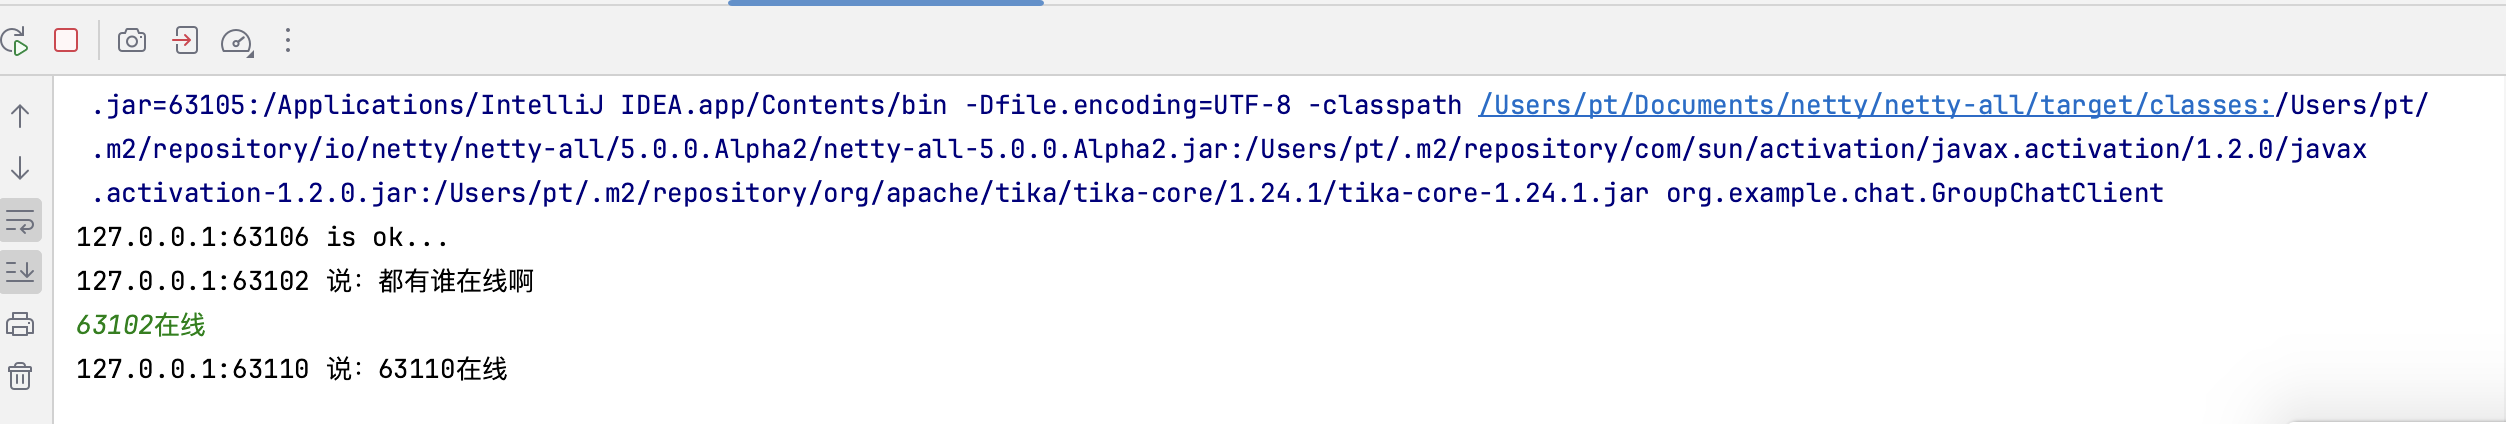The height and width of the screenshot is (424, 2506).
Task: Print the console output
Action: (20, 324)
